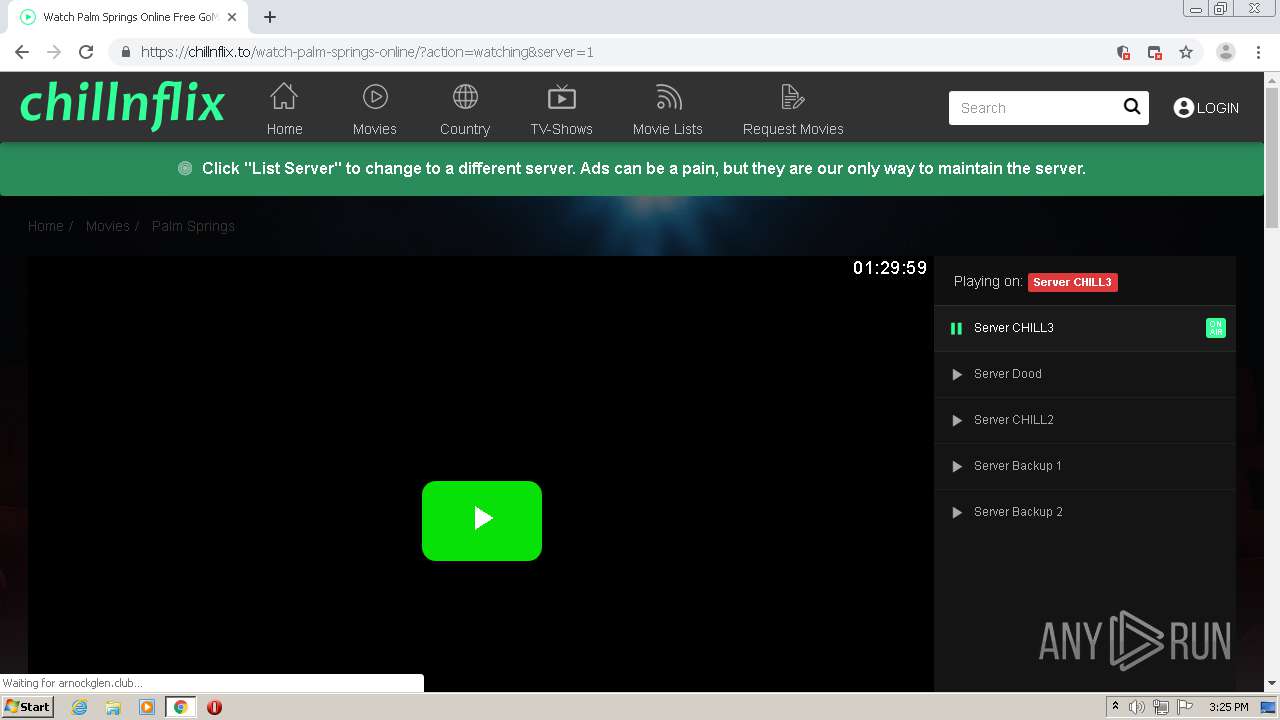This screenshot has width=1280, height=720.
Task: Click the ON AIR badge for Server CHILL3
Action: click(1216, 328)
